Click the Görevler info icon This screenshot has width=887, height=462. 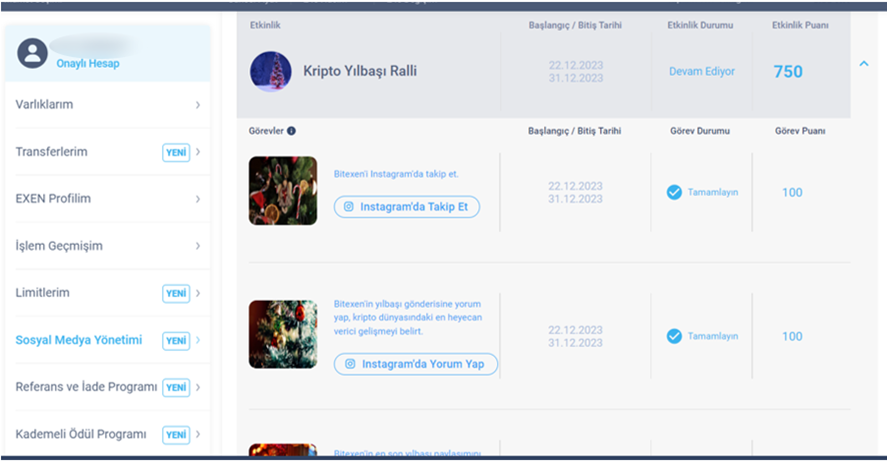(x=291, y=131)
